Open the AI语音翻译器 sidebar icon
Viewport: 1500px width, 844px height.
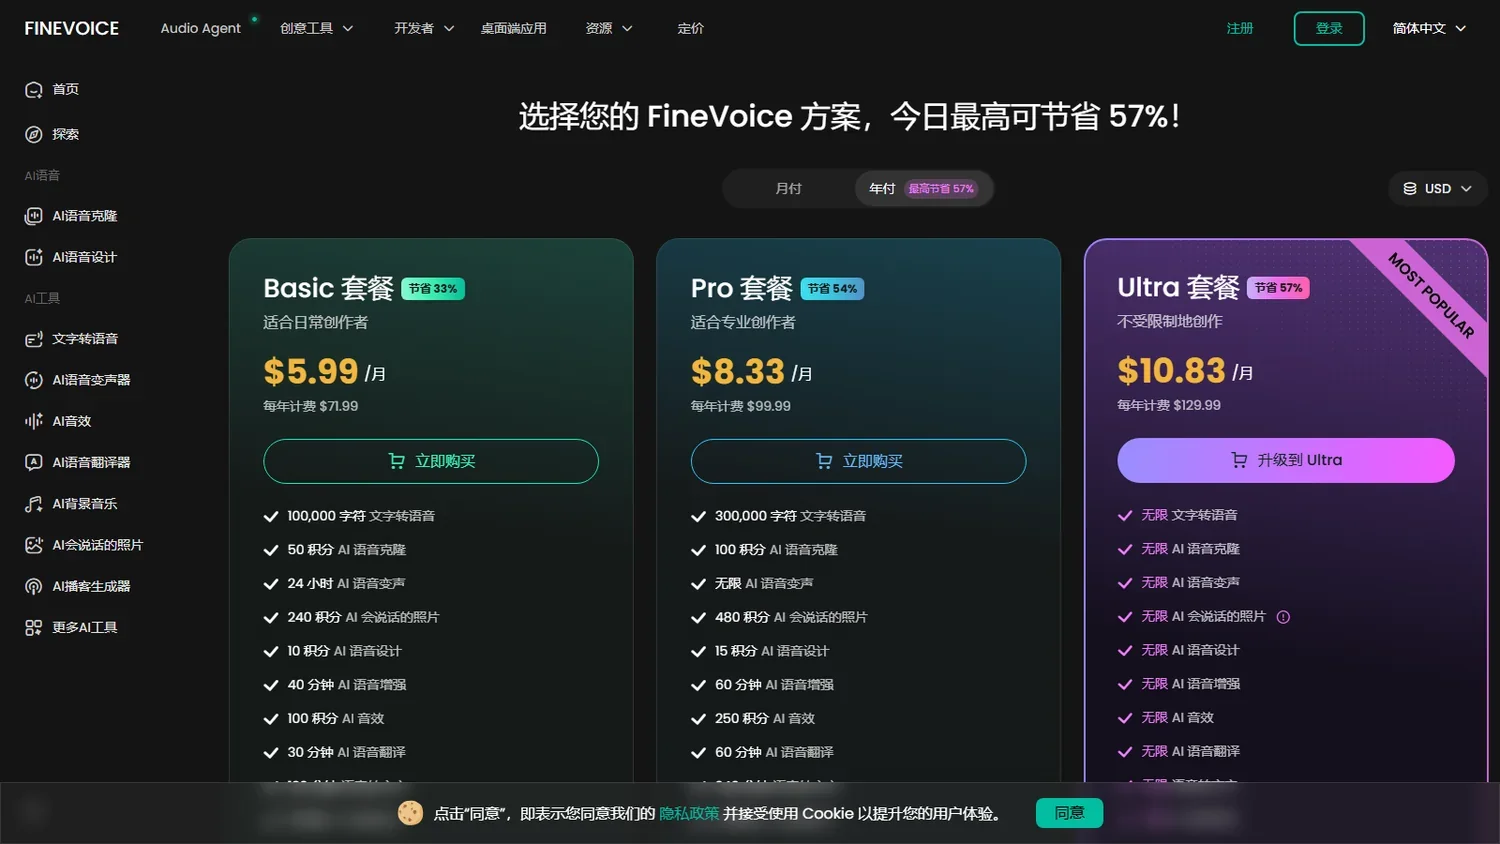[33, 462]
